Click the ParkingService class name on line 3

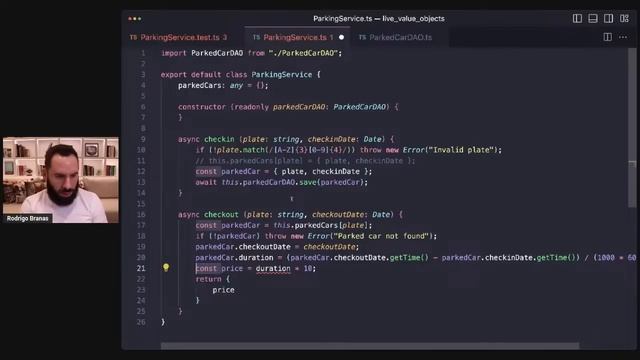pos(282,75)
